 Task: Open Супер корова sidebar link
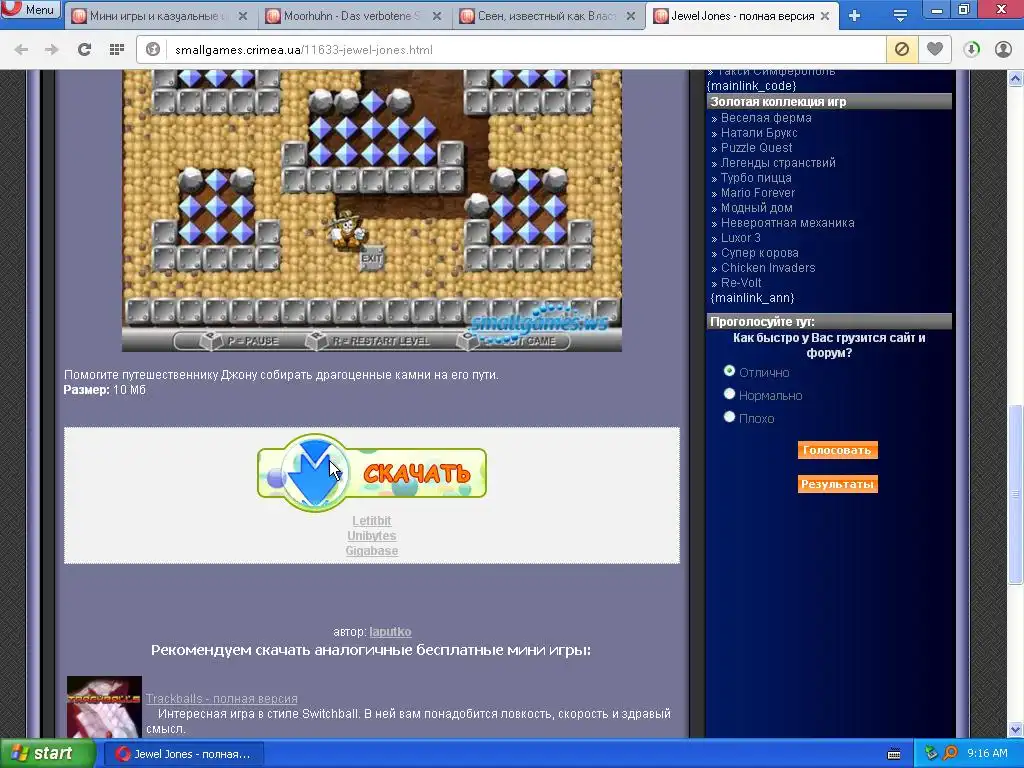[x=760, y=253]
